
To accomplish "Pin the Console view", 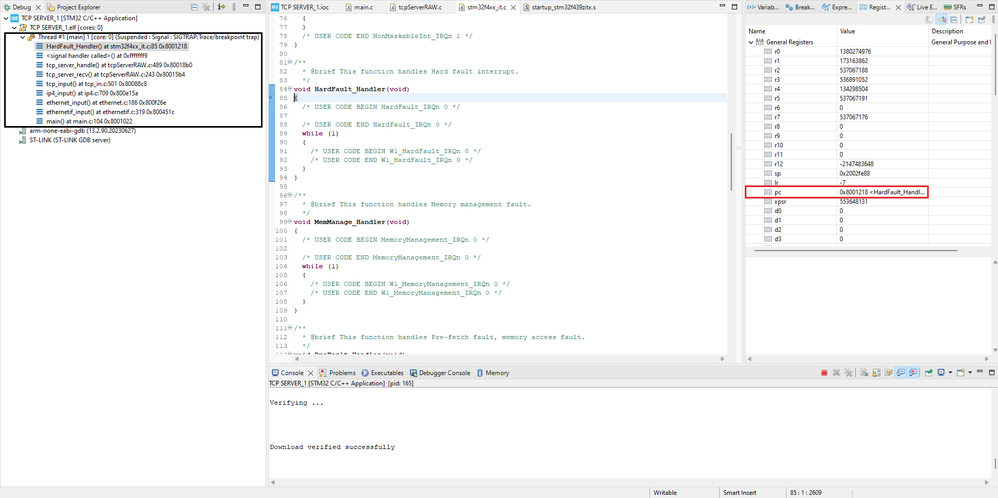I will click(929, 373).
